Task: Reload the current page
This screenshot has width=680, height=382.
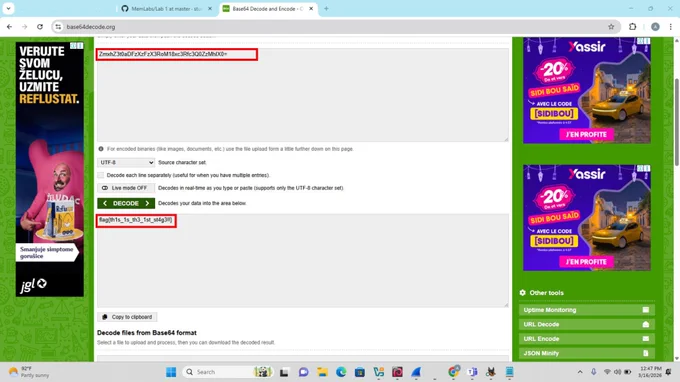Action: point(40,27)
